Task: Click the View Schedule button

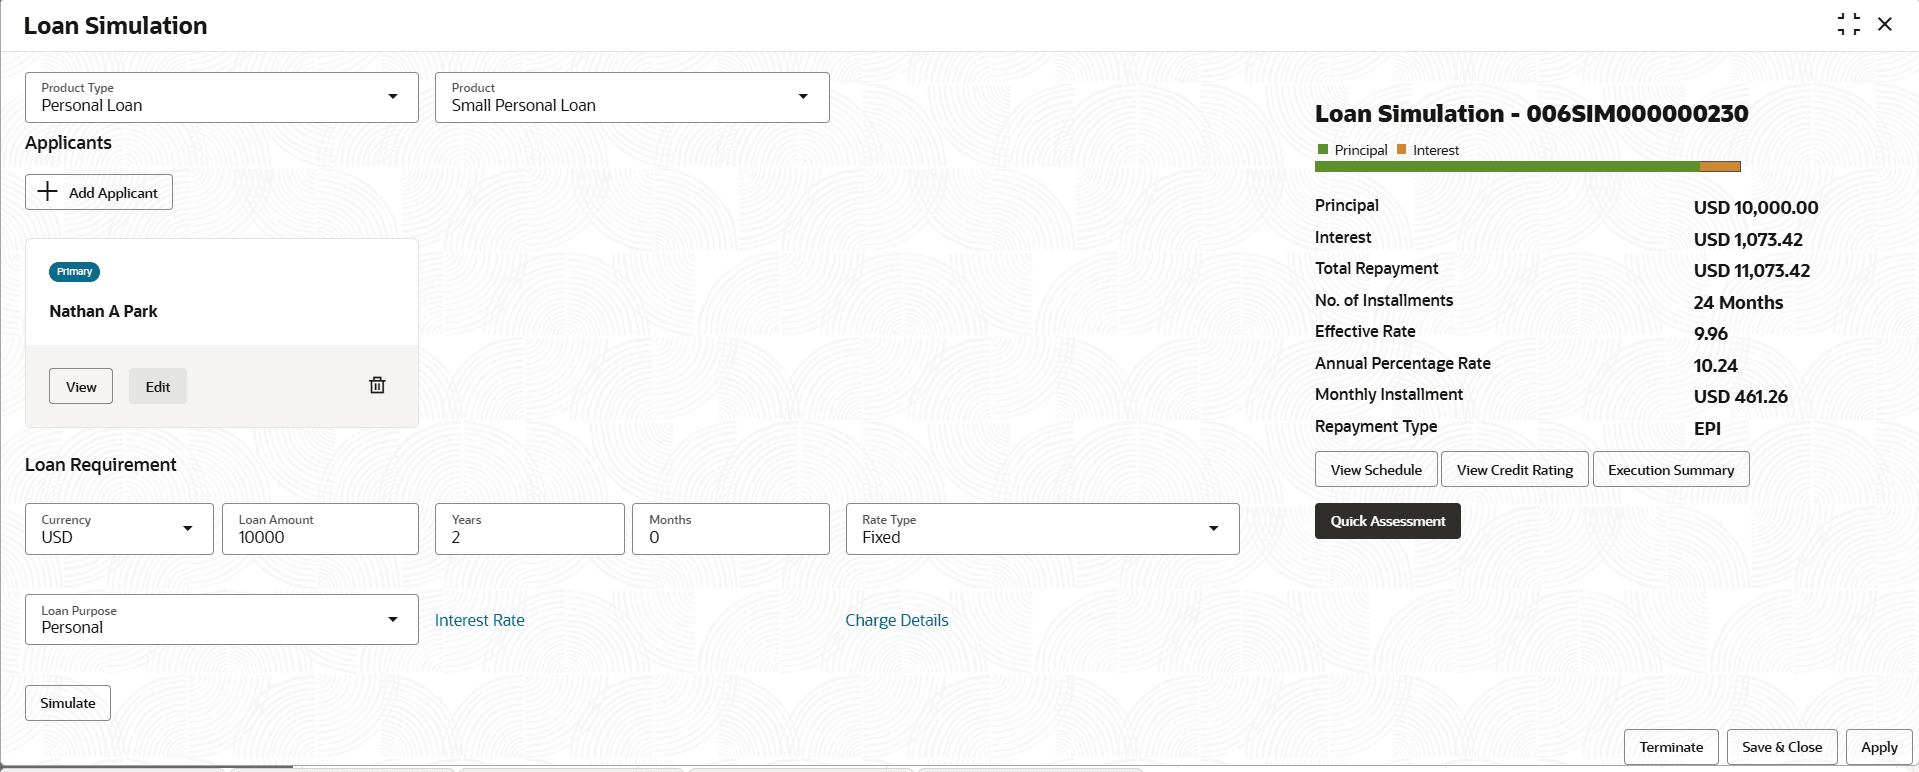Action: click(x=1375, y=470)
